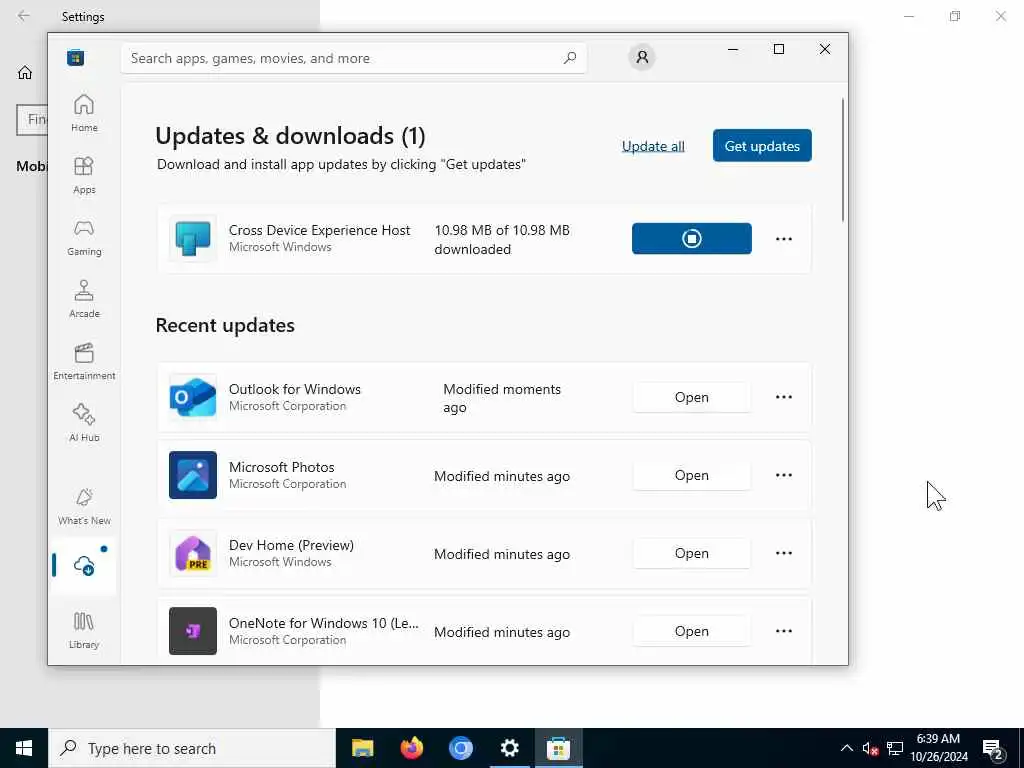Open AI Hub in the Store sidebar

84,423
